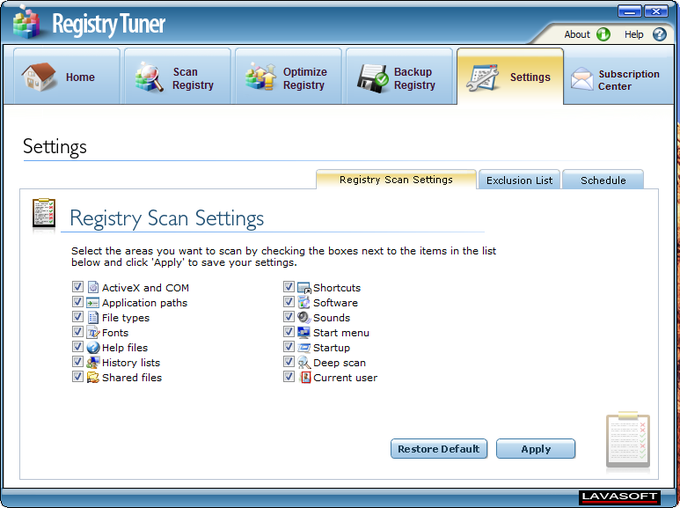Click the Software icon
This screenshot has width=680, height=508.
tap(304, 302)
